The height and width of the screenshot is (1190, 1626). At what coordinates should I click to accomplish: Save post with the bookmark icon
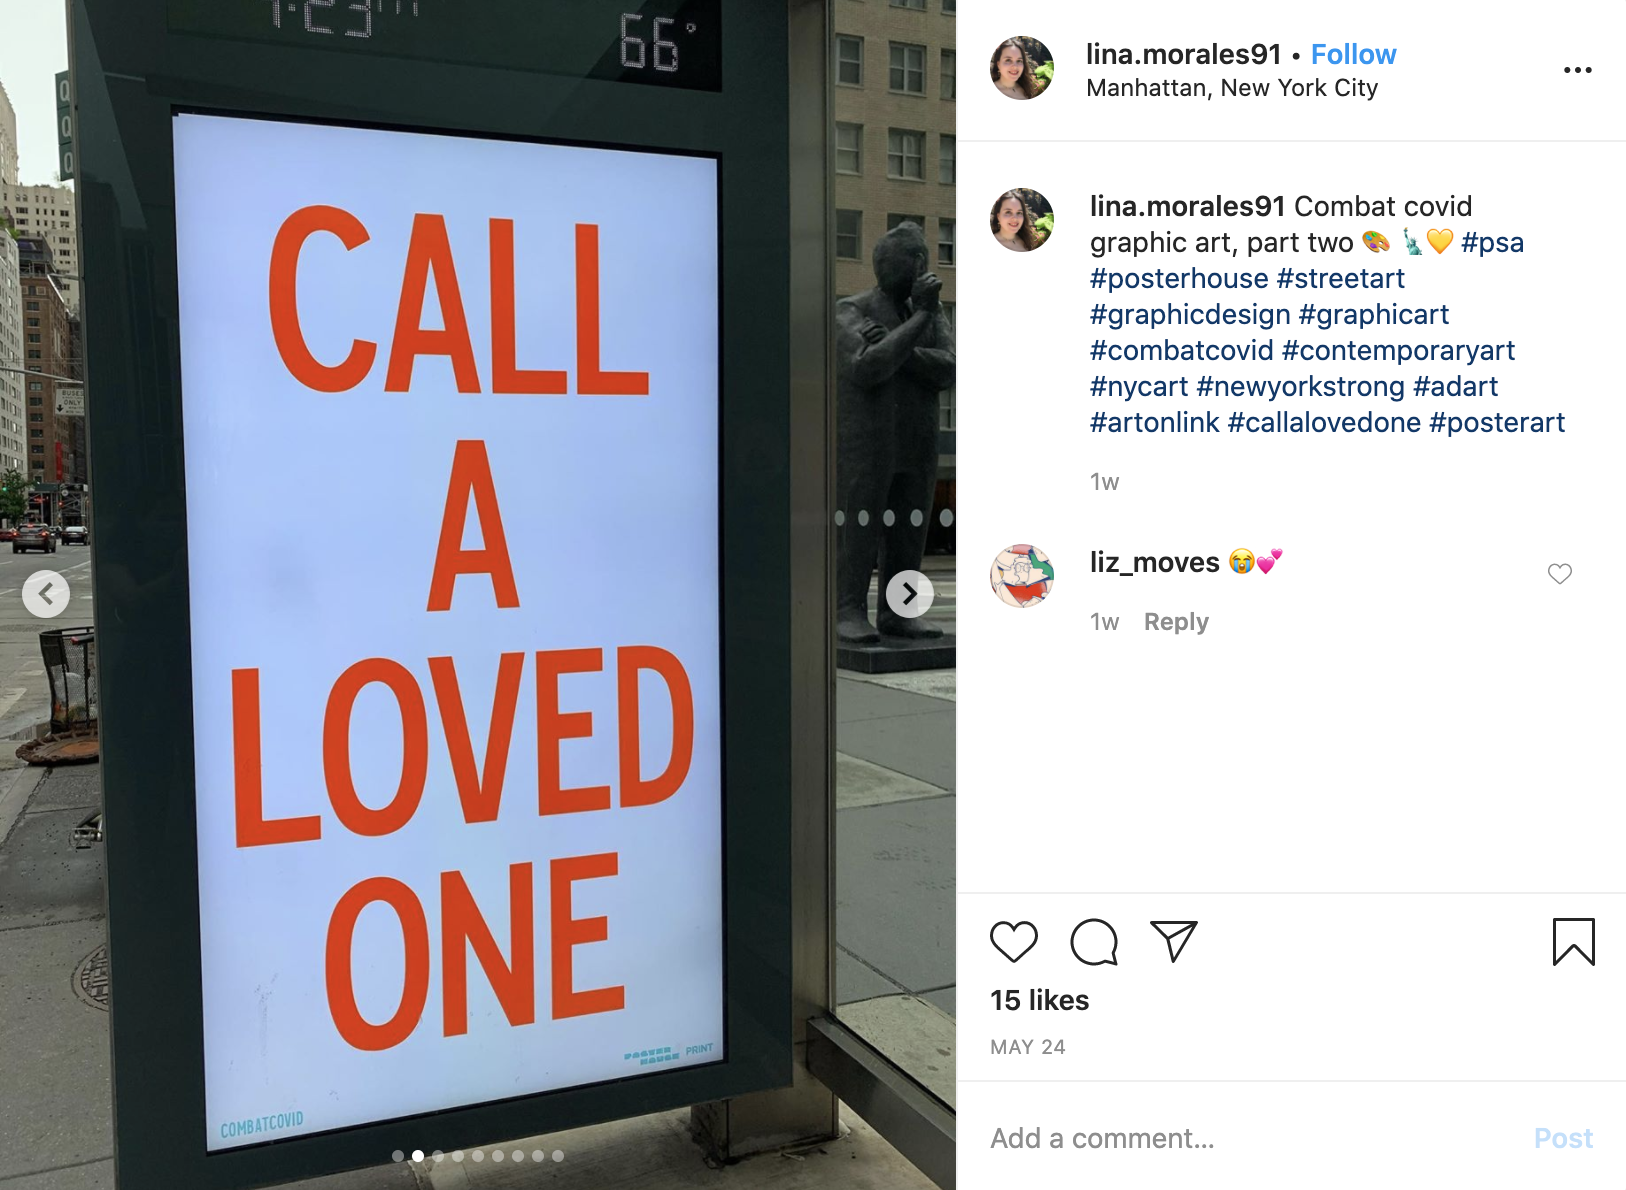coord(1573,942)
